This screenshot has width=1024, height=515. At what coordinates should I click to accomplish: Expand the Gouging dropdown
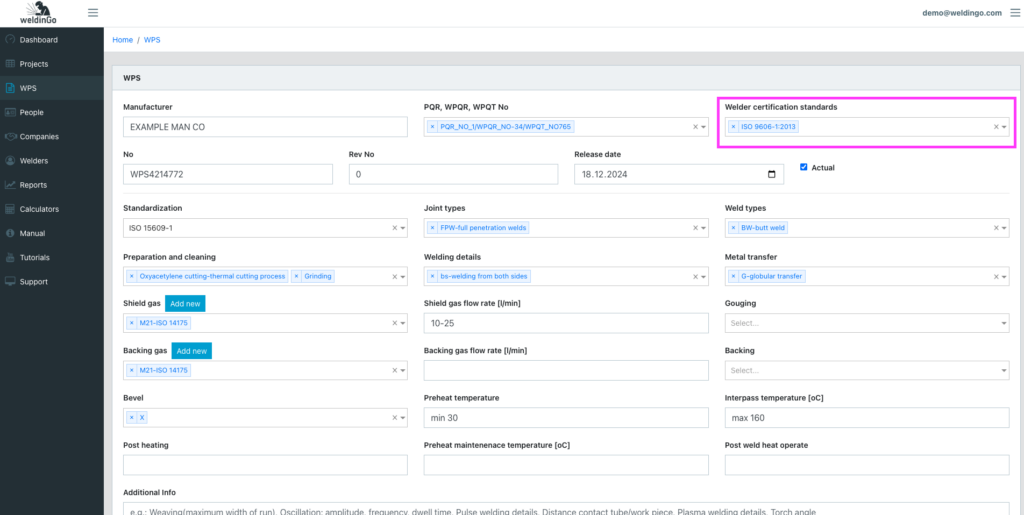(1003, 324)
